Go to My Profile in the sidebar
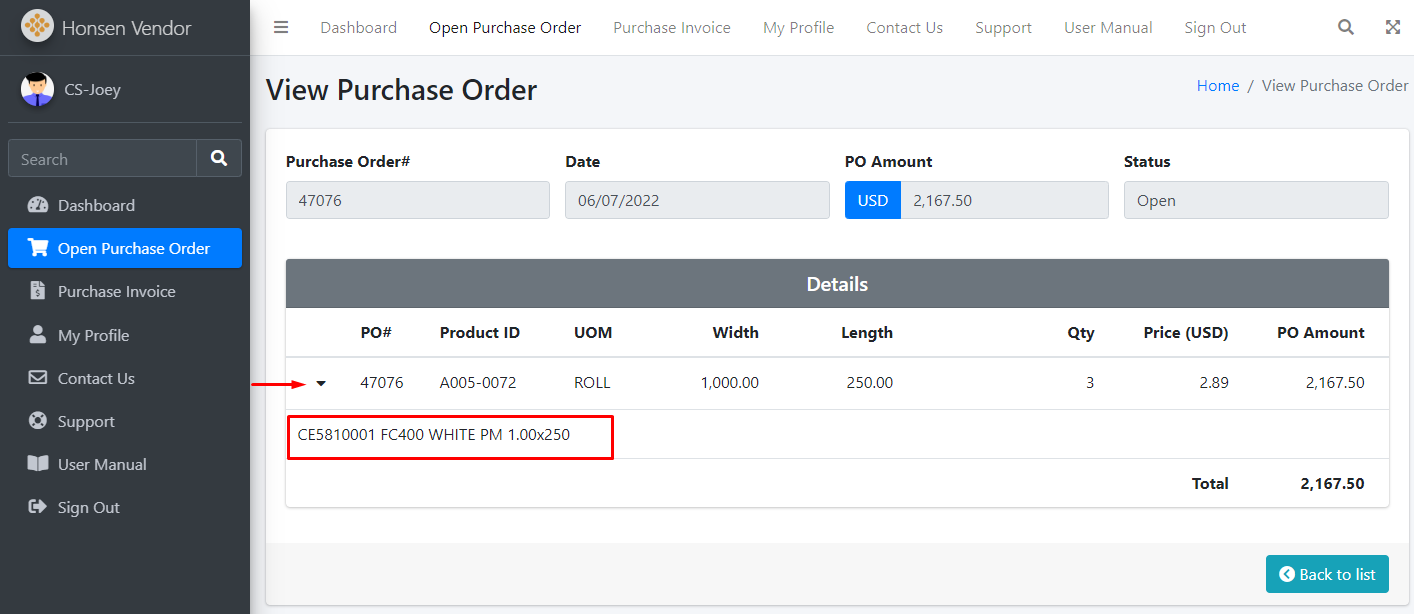The height and width of the screenshot is (614, 1414). (x=125, y=335)
